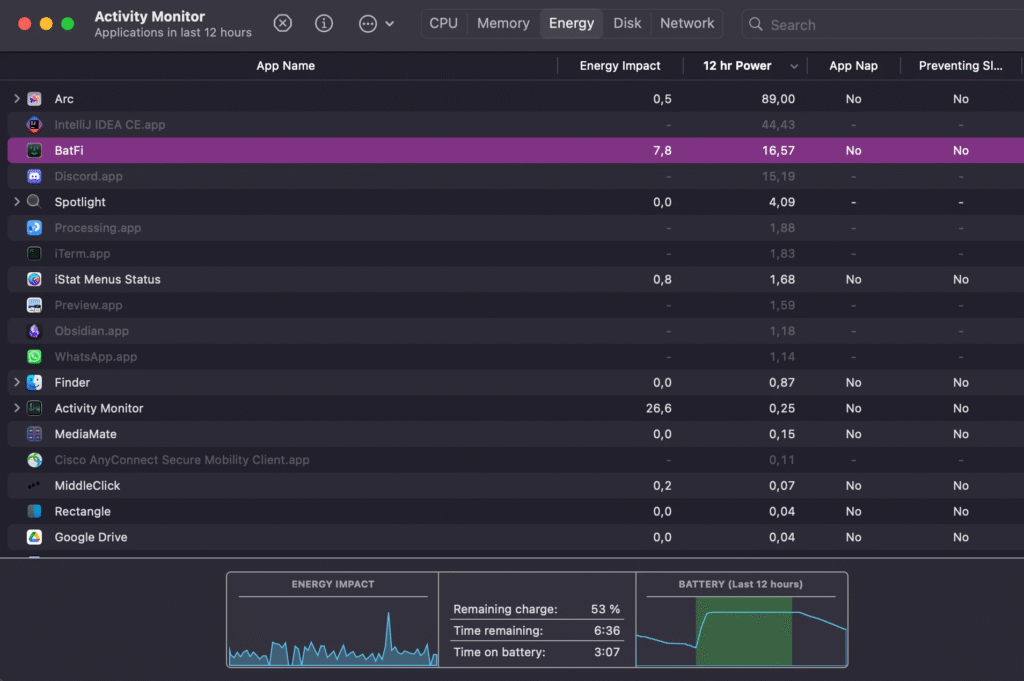Click the stop process (X) toolbar icon
The height and width of the screenshot is (681, 1024).
click(282, 24)
